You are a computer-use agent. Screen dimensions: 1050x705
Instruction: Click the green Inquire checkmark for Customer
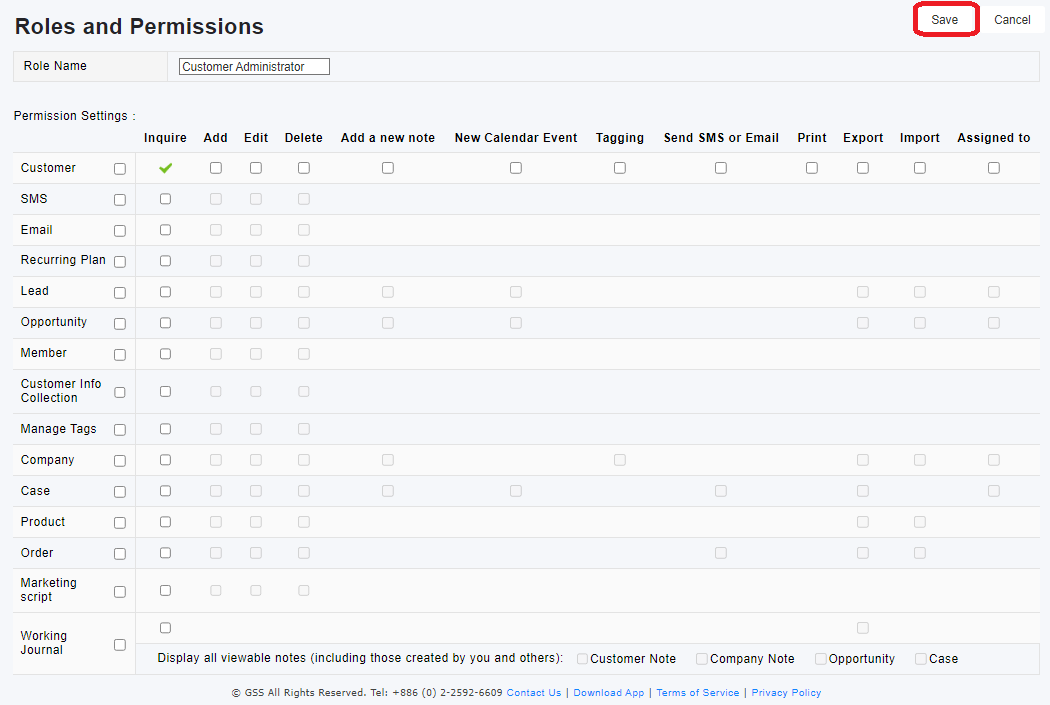coord(165,168)
